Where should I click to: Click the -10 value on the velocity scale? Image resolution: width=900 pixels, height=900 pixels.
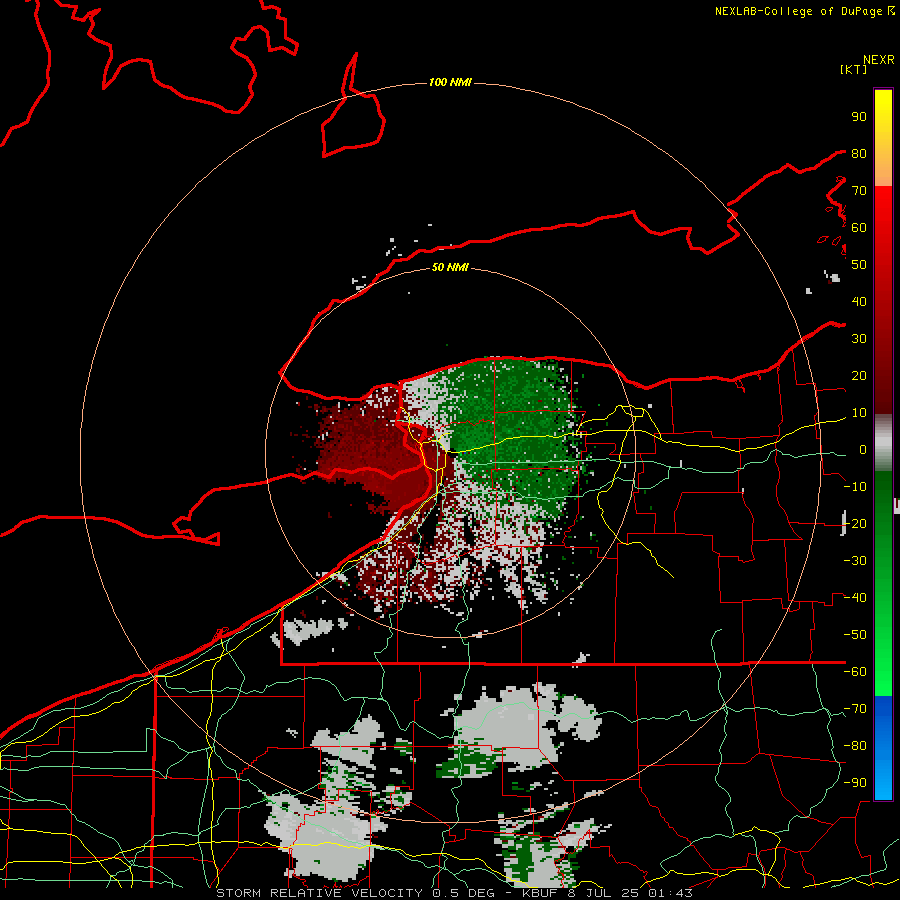click(x=855, y=487)
